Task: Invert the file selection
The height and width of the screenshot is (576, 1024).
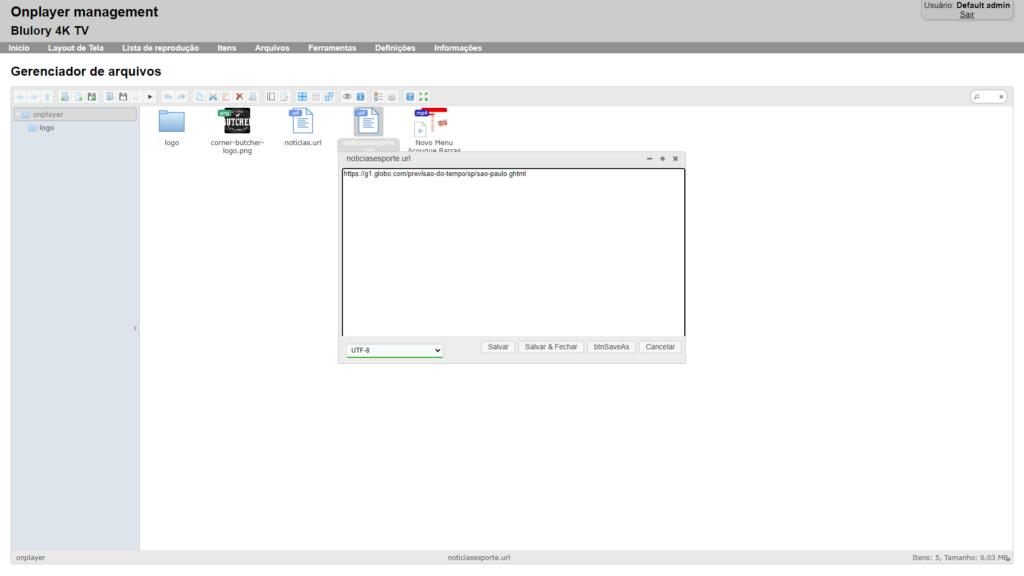Action: 329,97
